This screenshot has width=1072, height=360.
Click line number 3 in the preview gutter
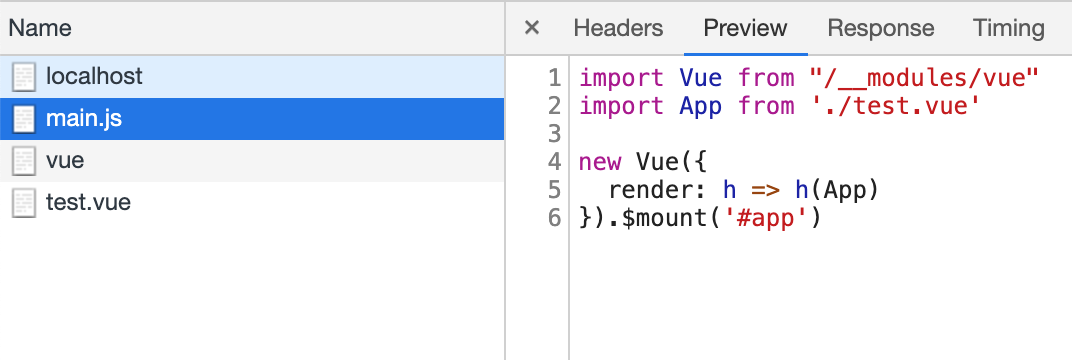[x=554, y=134]
